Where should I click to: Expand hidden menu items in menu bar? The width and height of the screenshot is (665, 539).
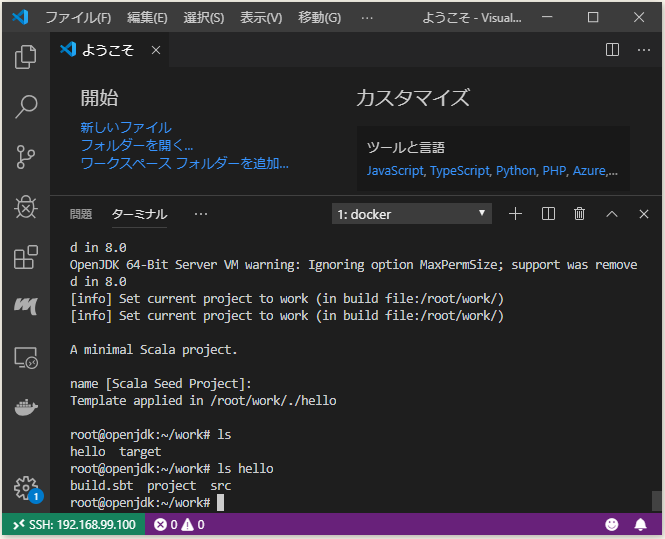click(367, 17)
